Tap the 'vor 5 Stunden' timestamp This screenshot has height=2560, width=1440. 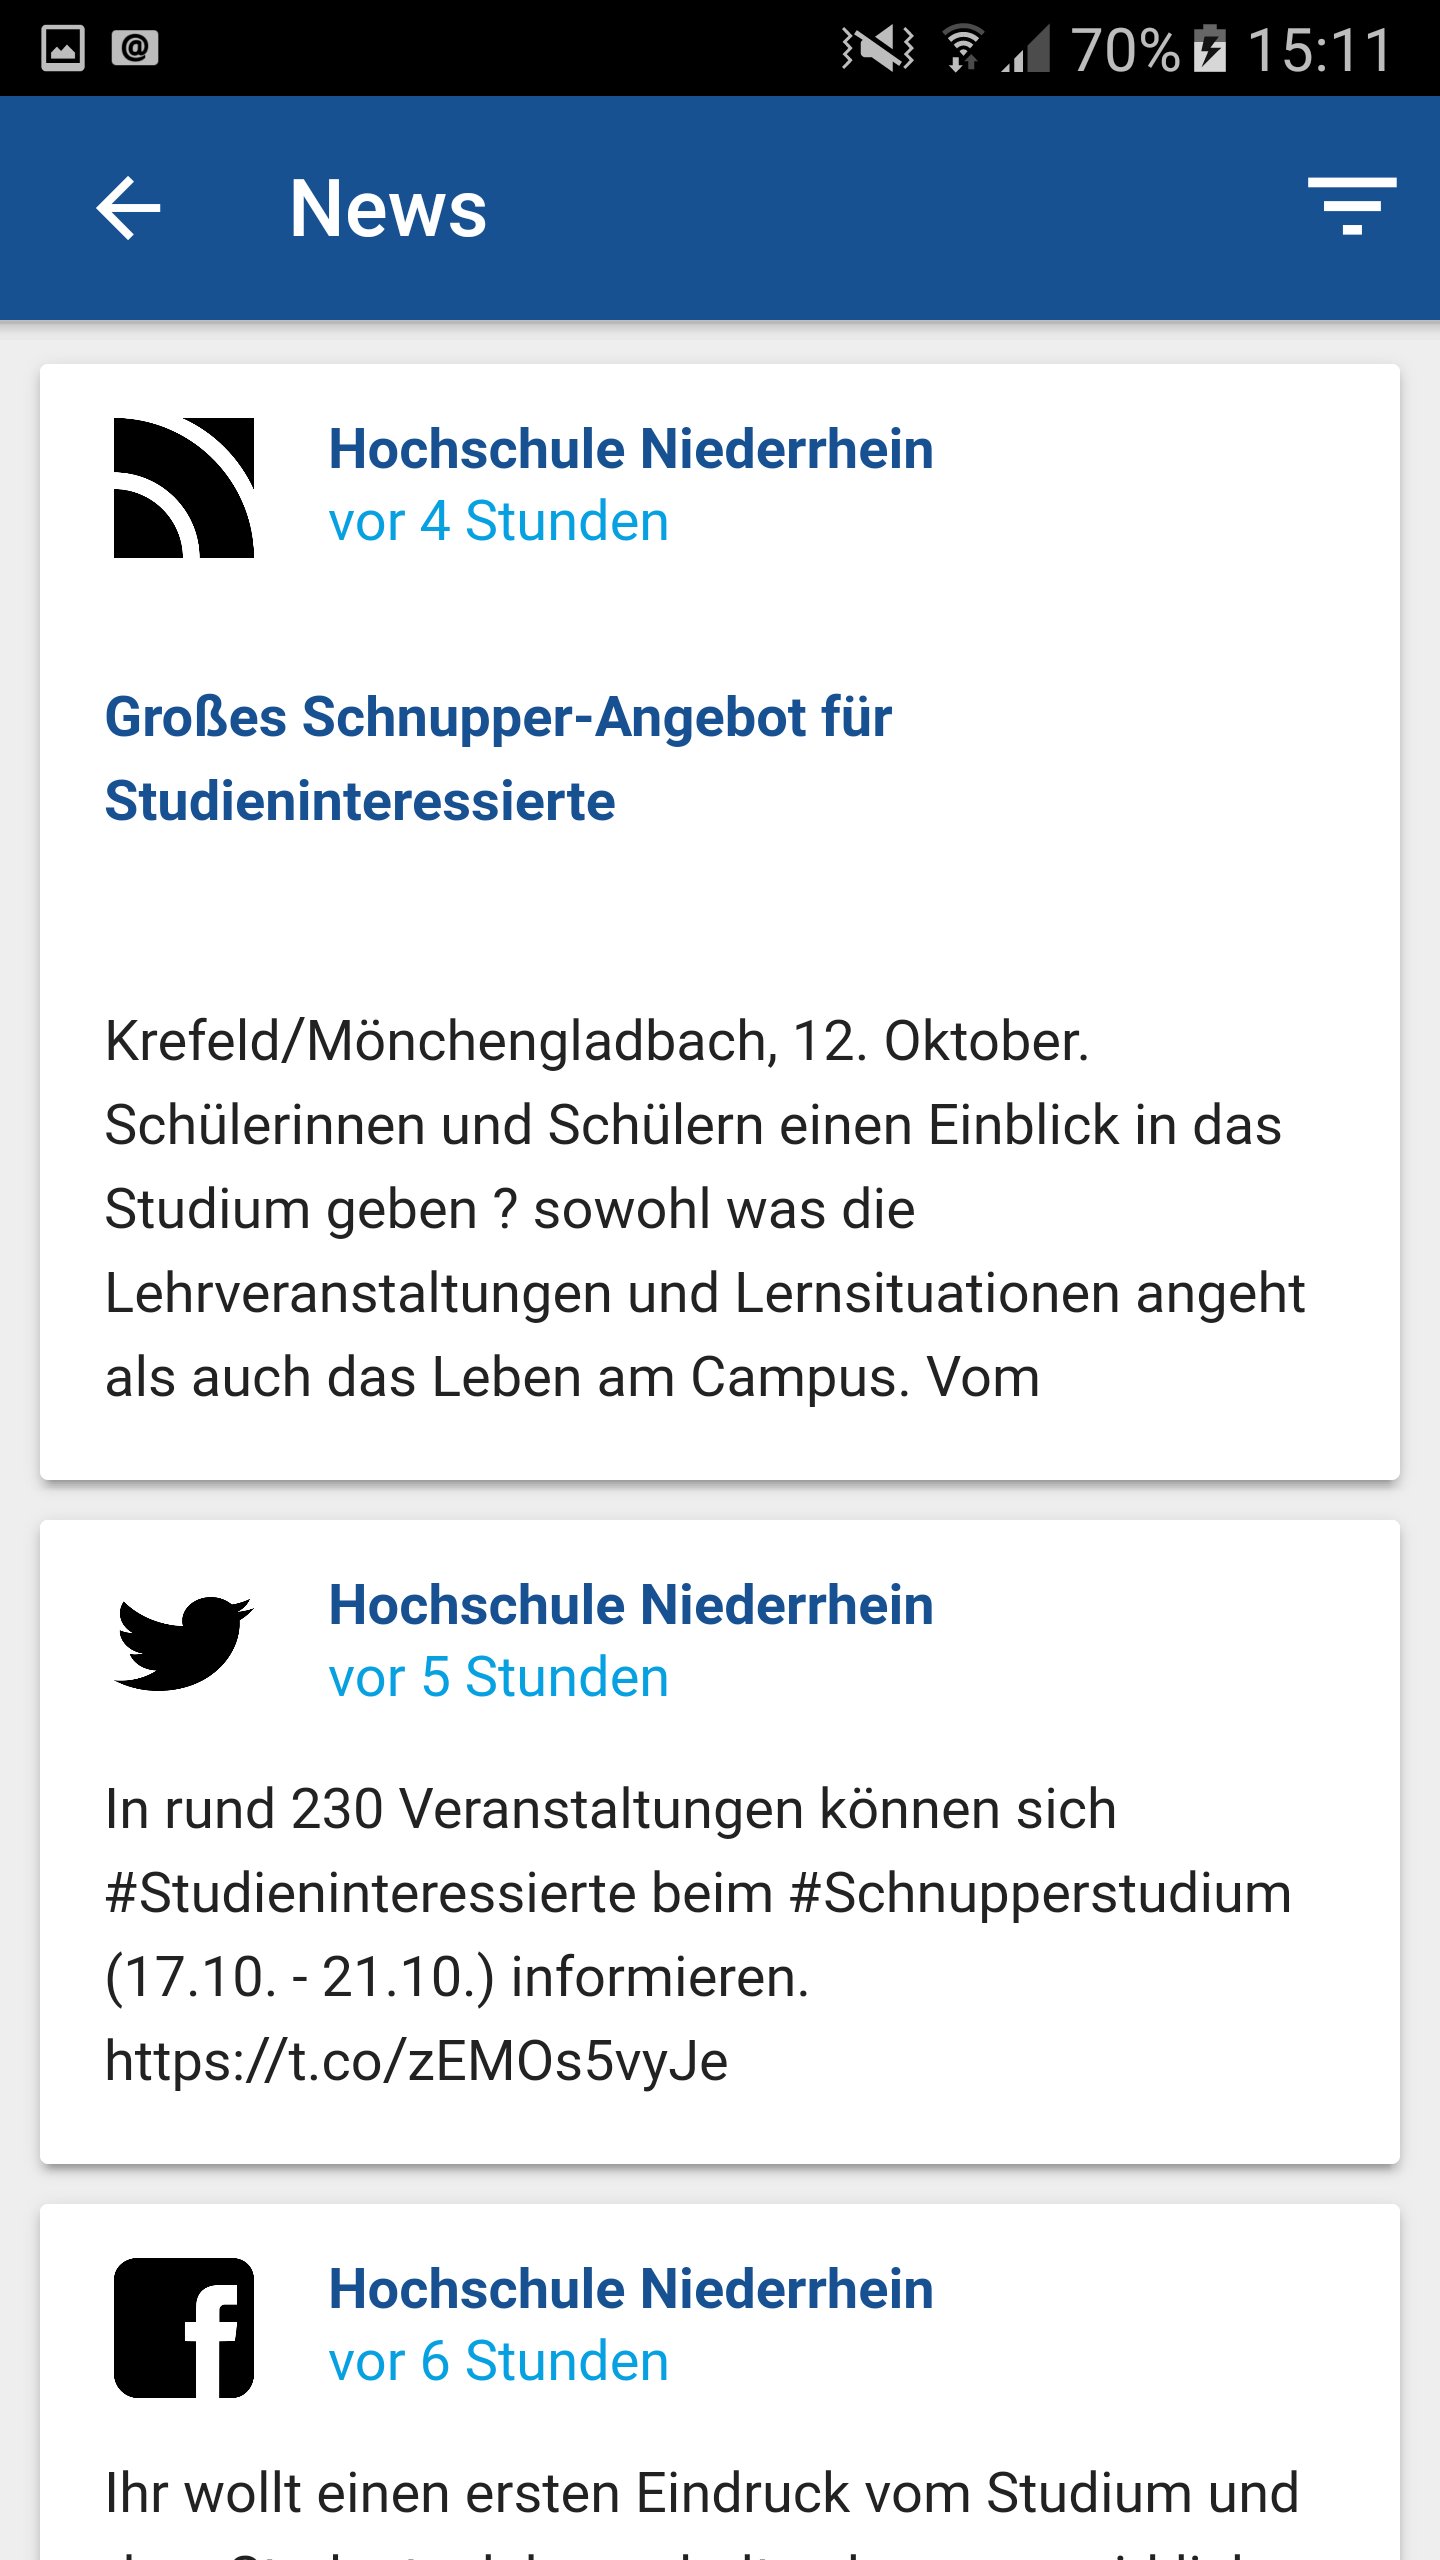pos(498,1677)
